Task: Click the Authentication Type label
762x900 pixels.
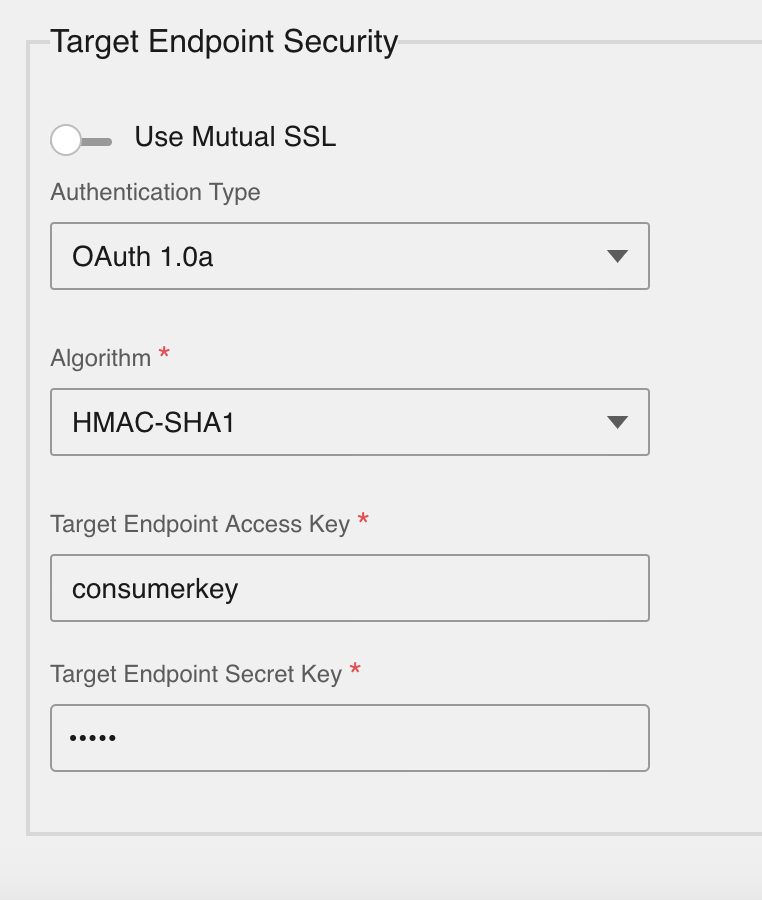Action: 155,192
